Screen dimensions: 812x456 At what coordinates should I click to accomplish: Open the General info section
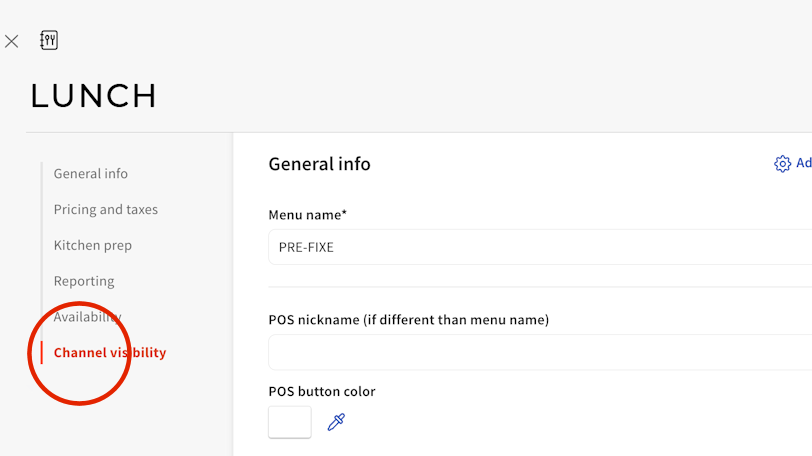coord(91,174)
